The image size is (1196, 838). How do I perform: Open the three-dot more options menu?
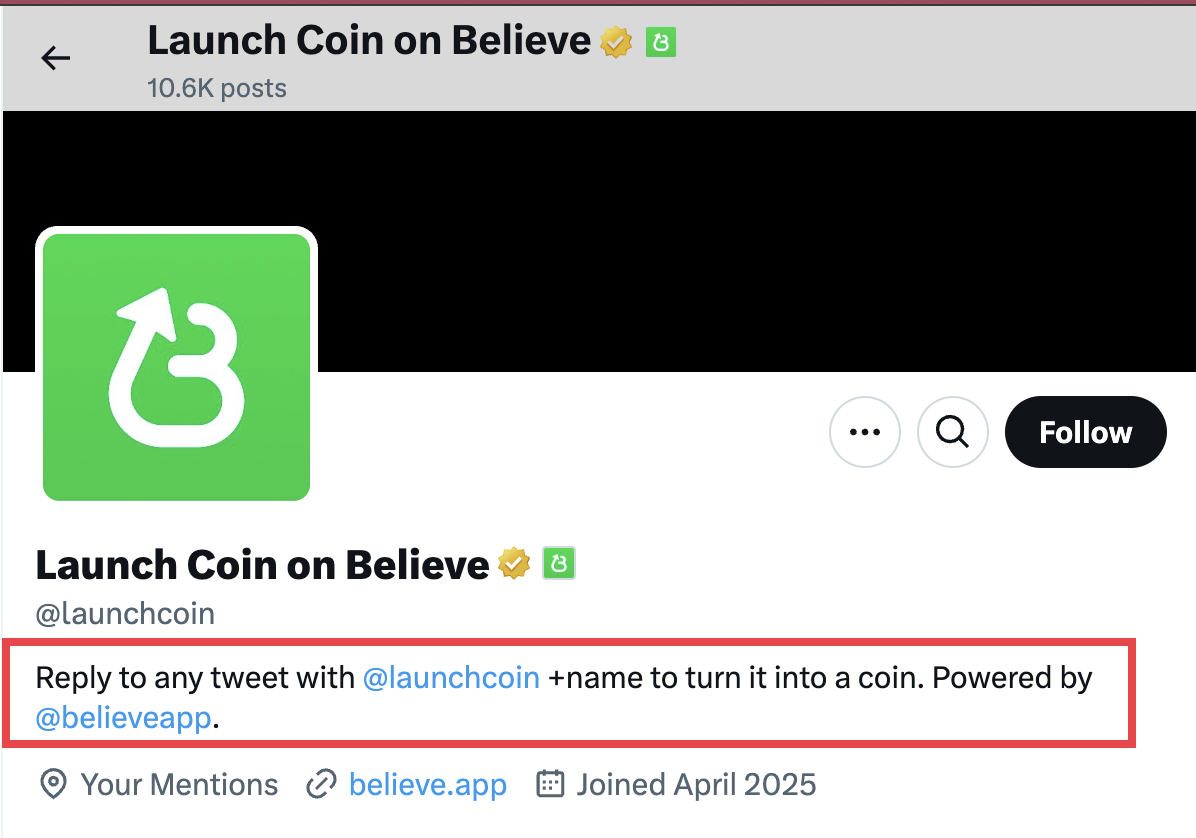point(864,432)
